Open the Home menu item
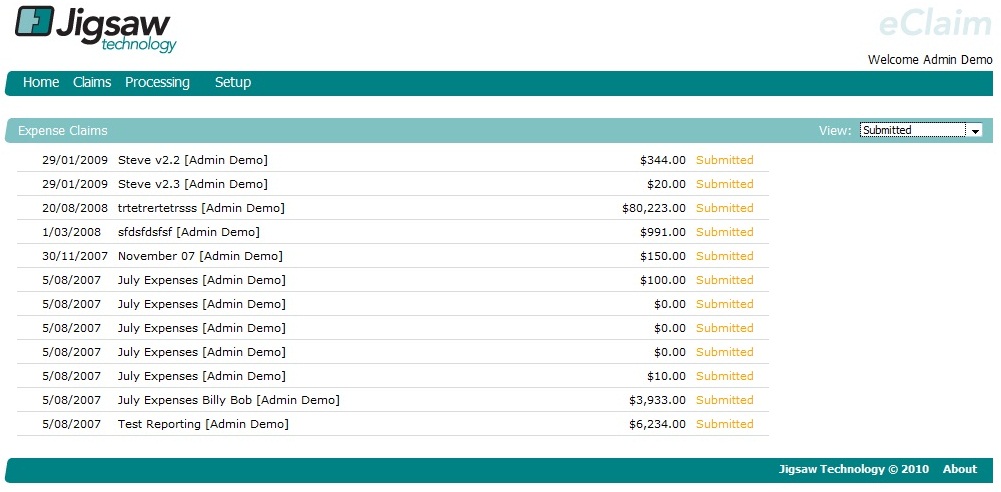This screenshot has width=1001, height=492. [x=41, y=83]
